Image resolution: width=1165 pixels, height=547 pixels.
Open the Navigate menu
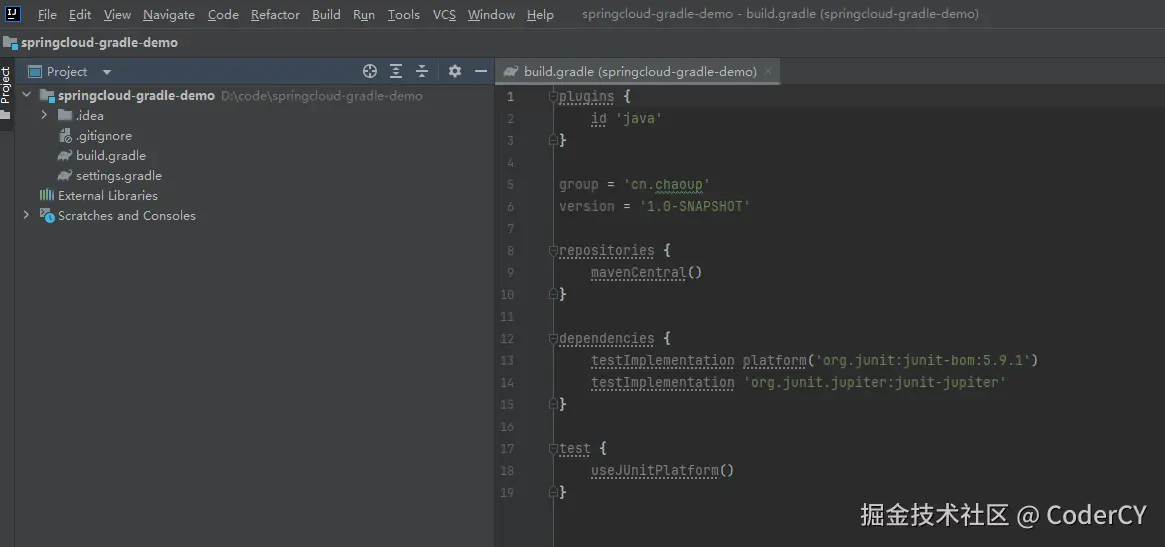pyautogui.click(x=169, y=14)
